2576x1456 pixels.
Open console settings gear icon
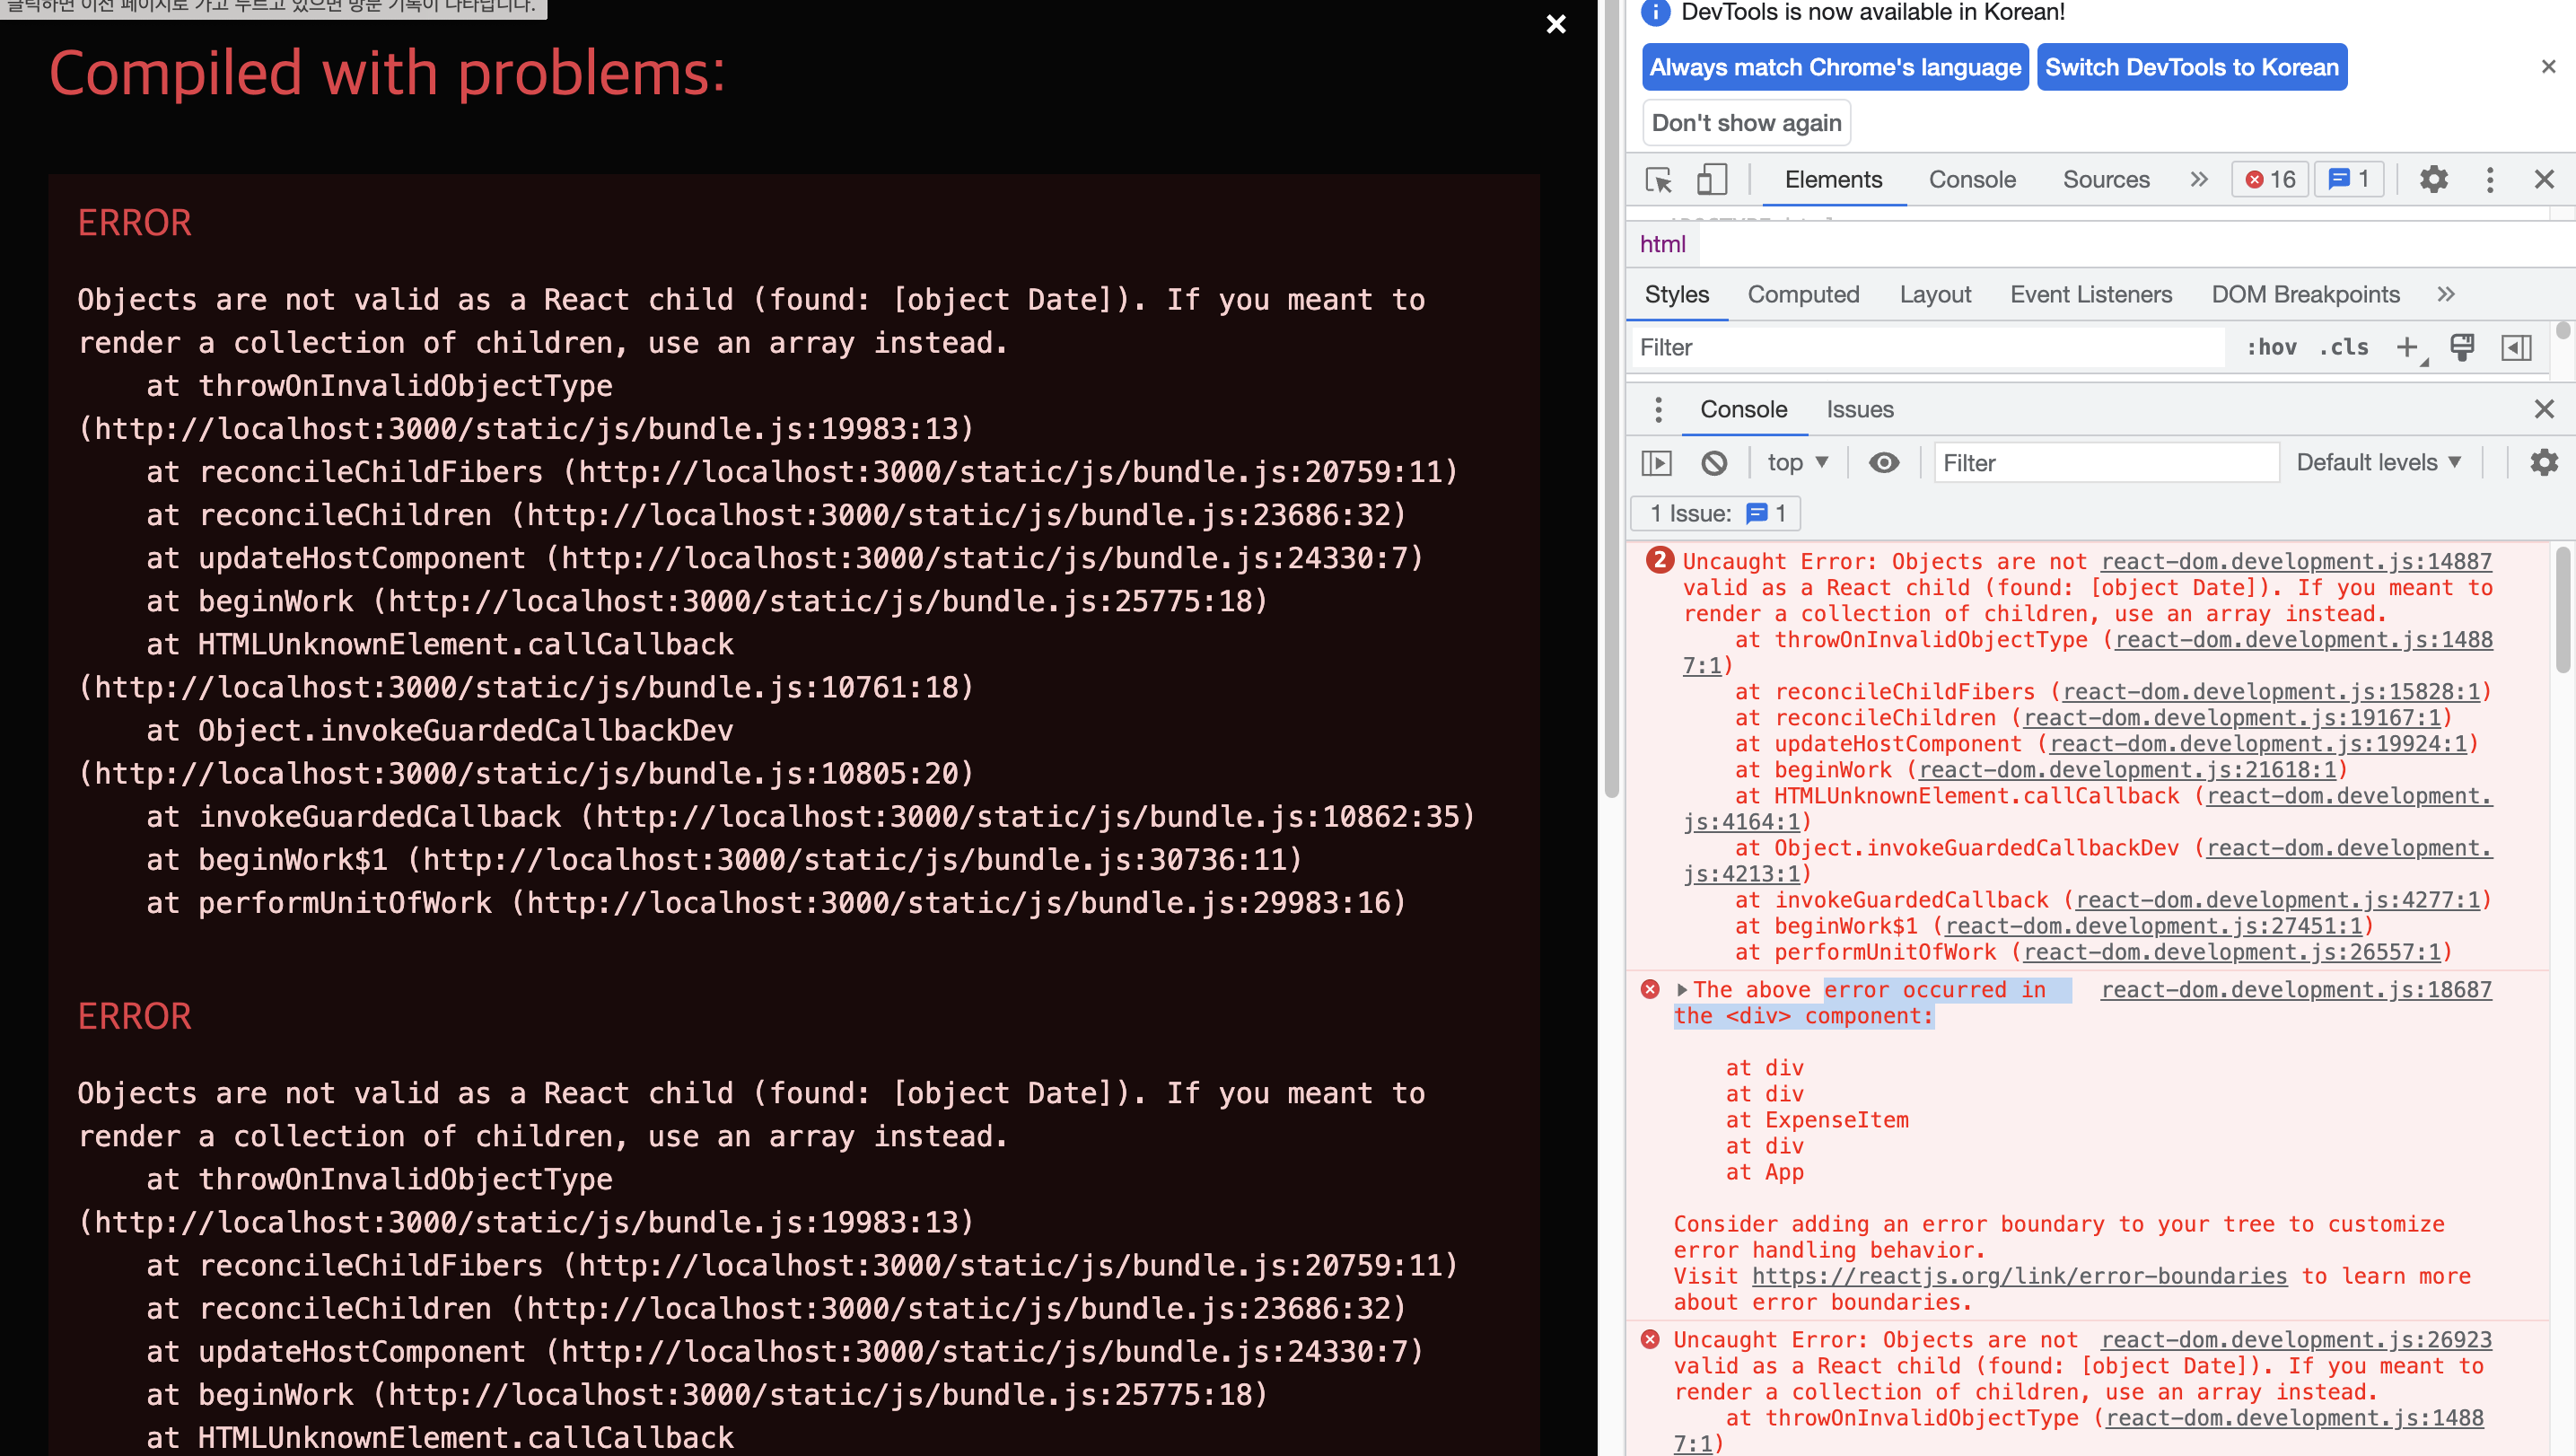[x=2543, y=463]
